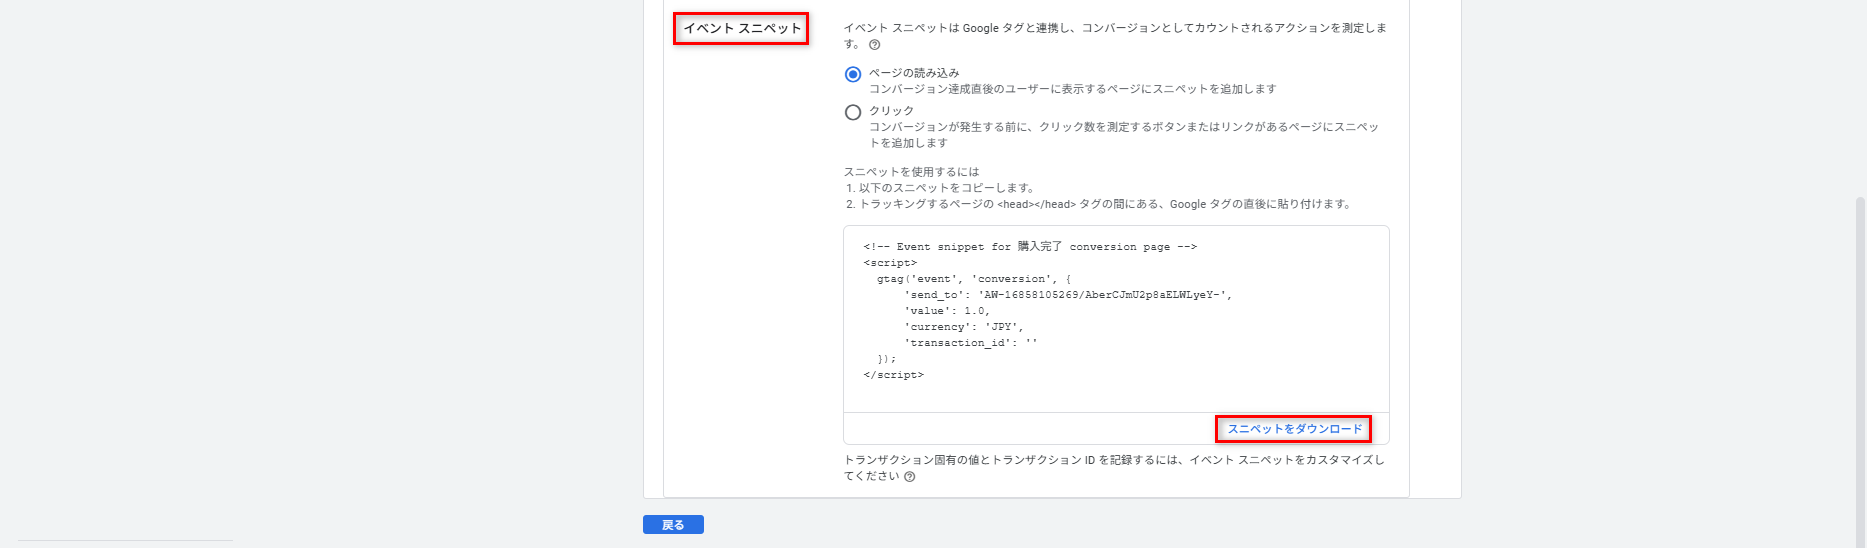Click the 'value': 1.0 code line
This screenshot has width=1867, height=548.
coord(947,311)
